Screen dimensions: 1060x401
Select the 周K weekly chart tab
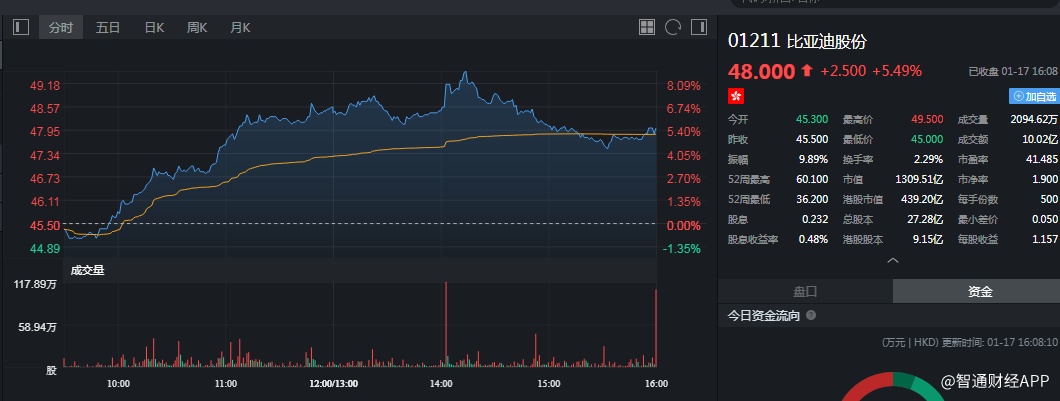(x=197, y=27)
